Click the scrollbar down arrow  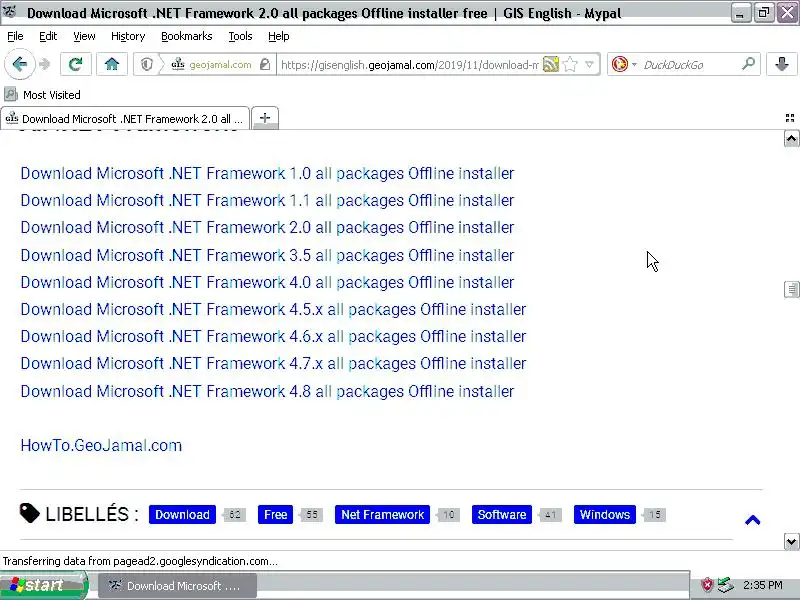pos(791,541)
